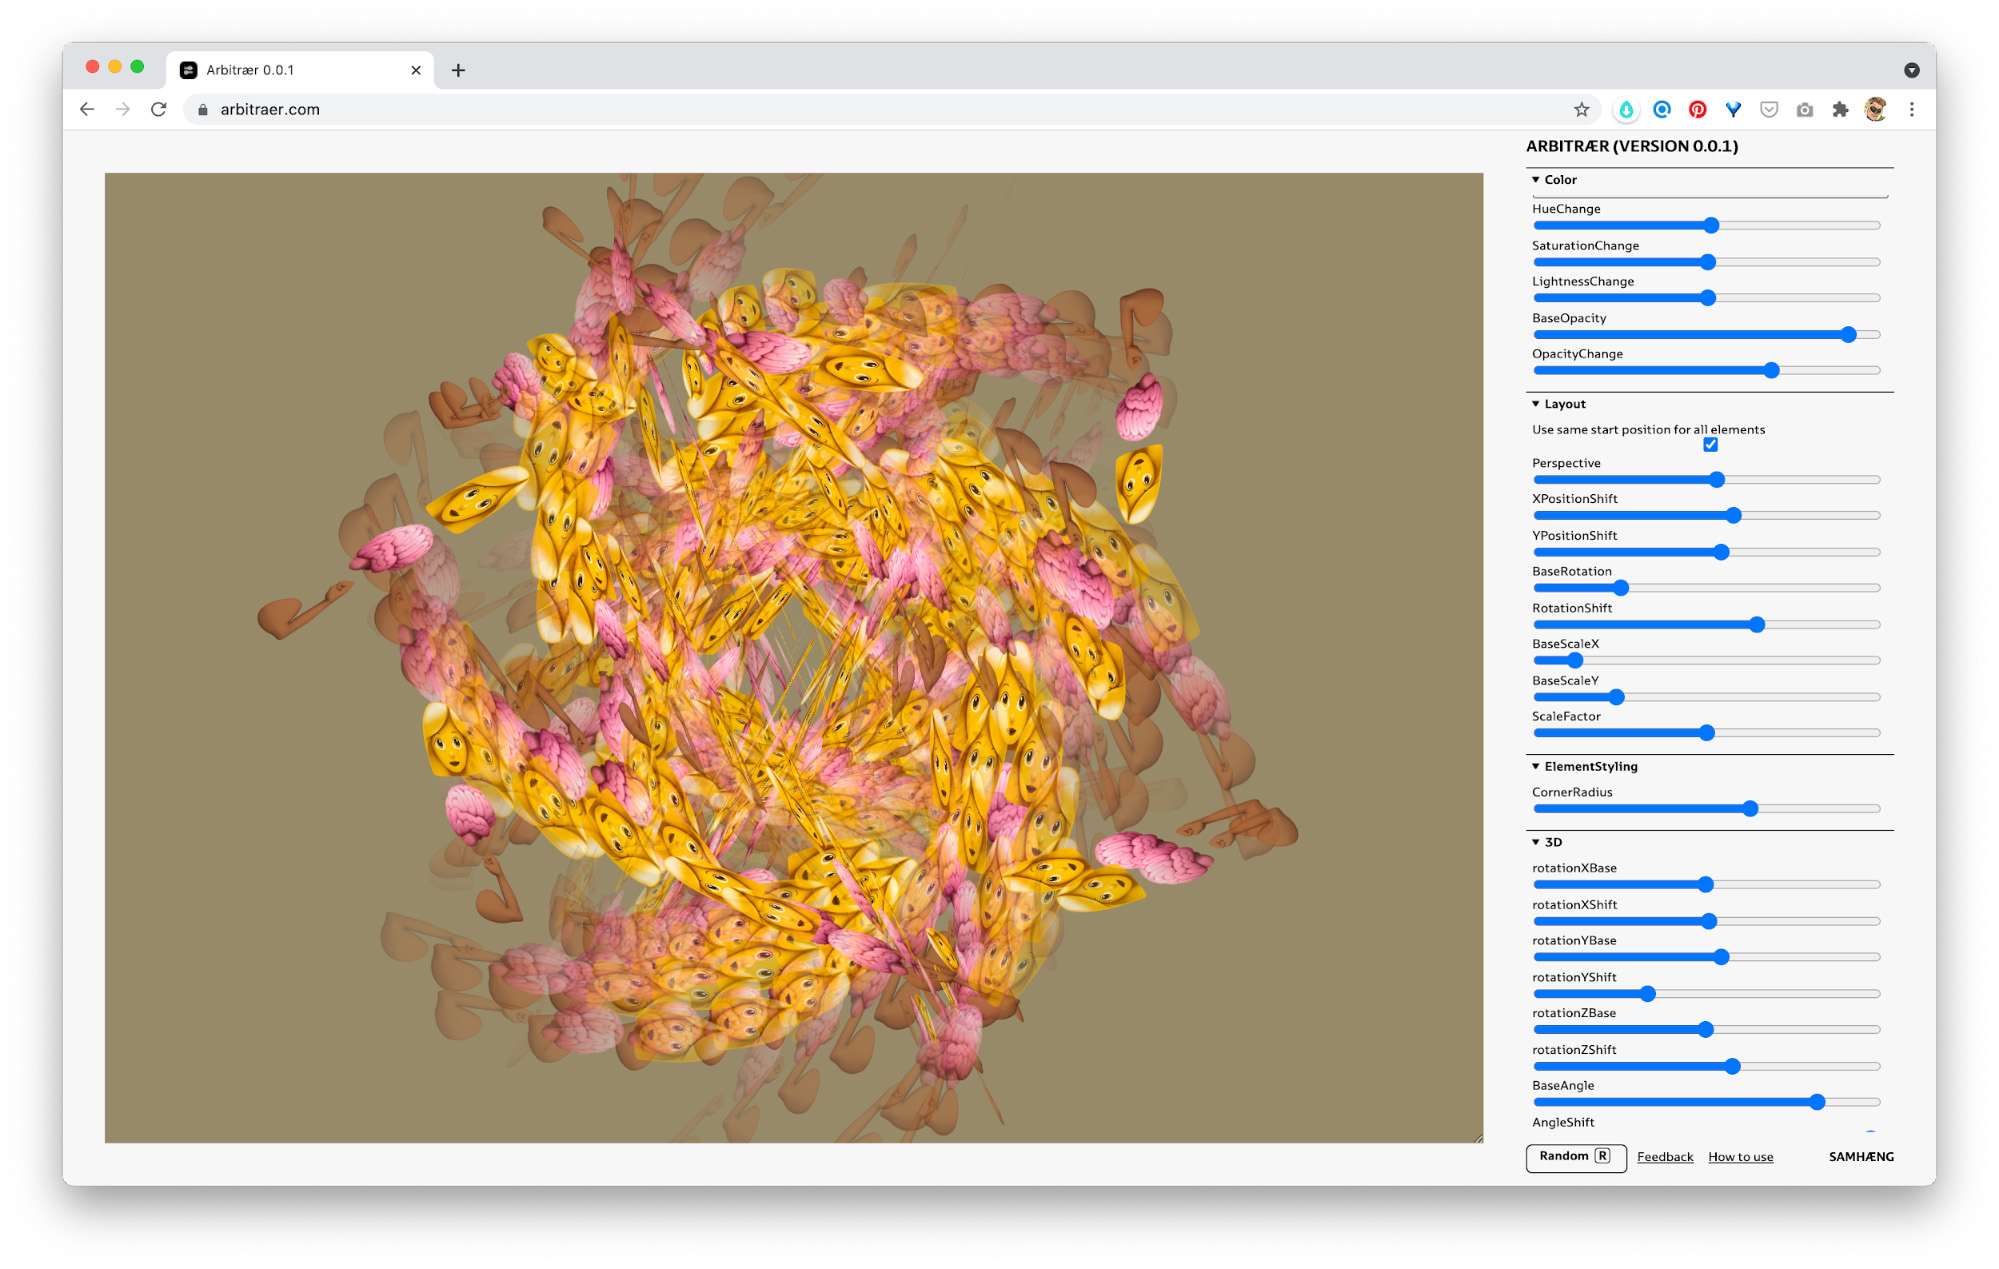Open the How to use link

point(1740,1157)
